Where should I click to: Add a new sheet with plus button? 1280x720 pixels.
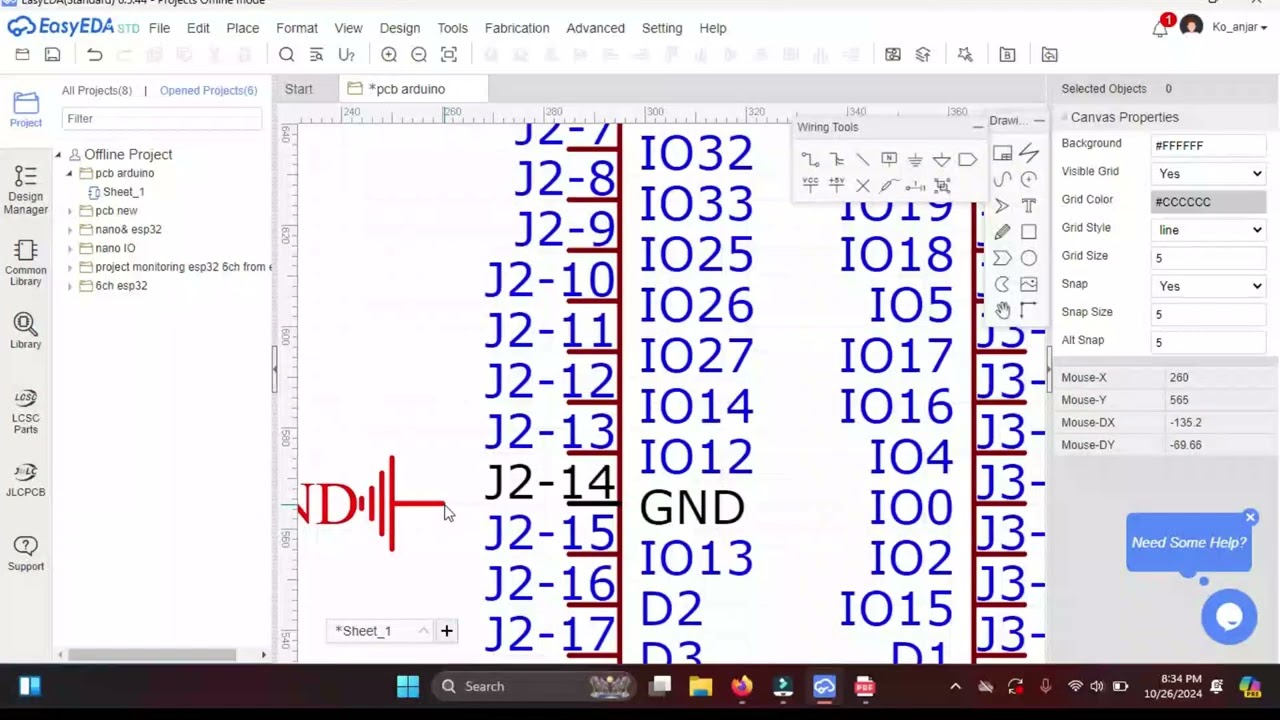pyautogui.click(x=447, y=631)
